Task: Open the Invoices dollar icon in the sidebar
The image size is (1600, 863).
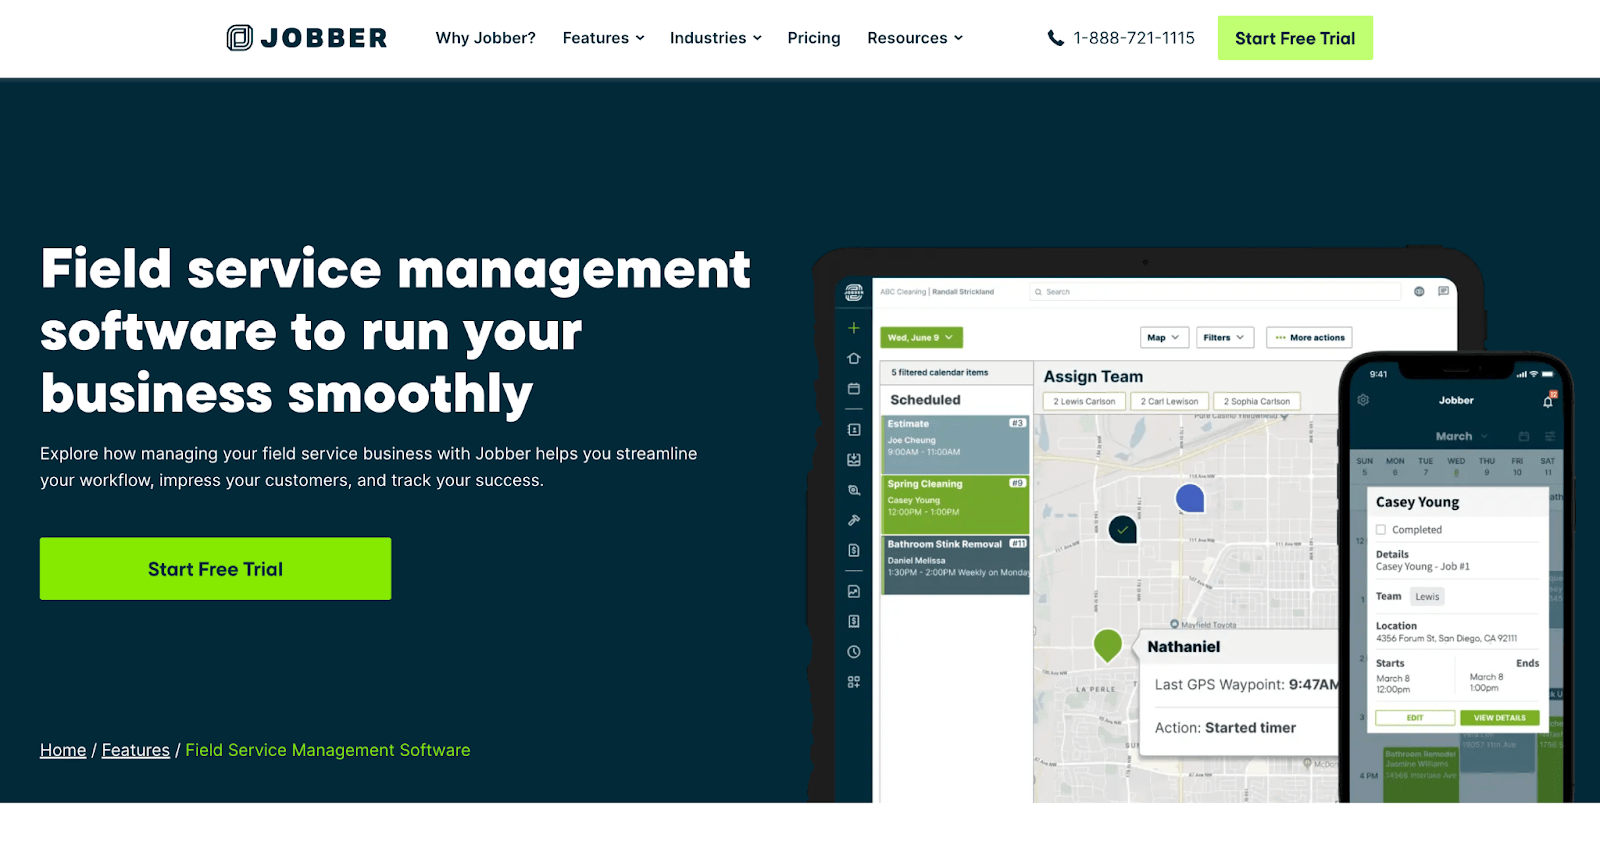Action: click(854, 550)
